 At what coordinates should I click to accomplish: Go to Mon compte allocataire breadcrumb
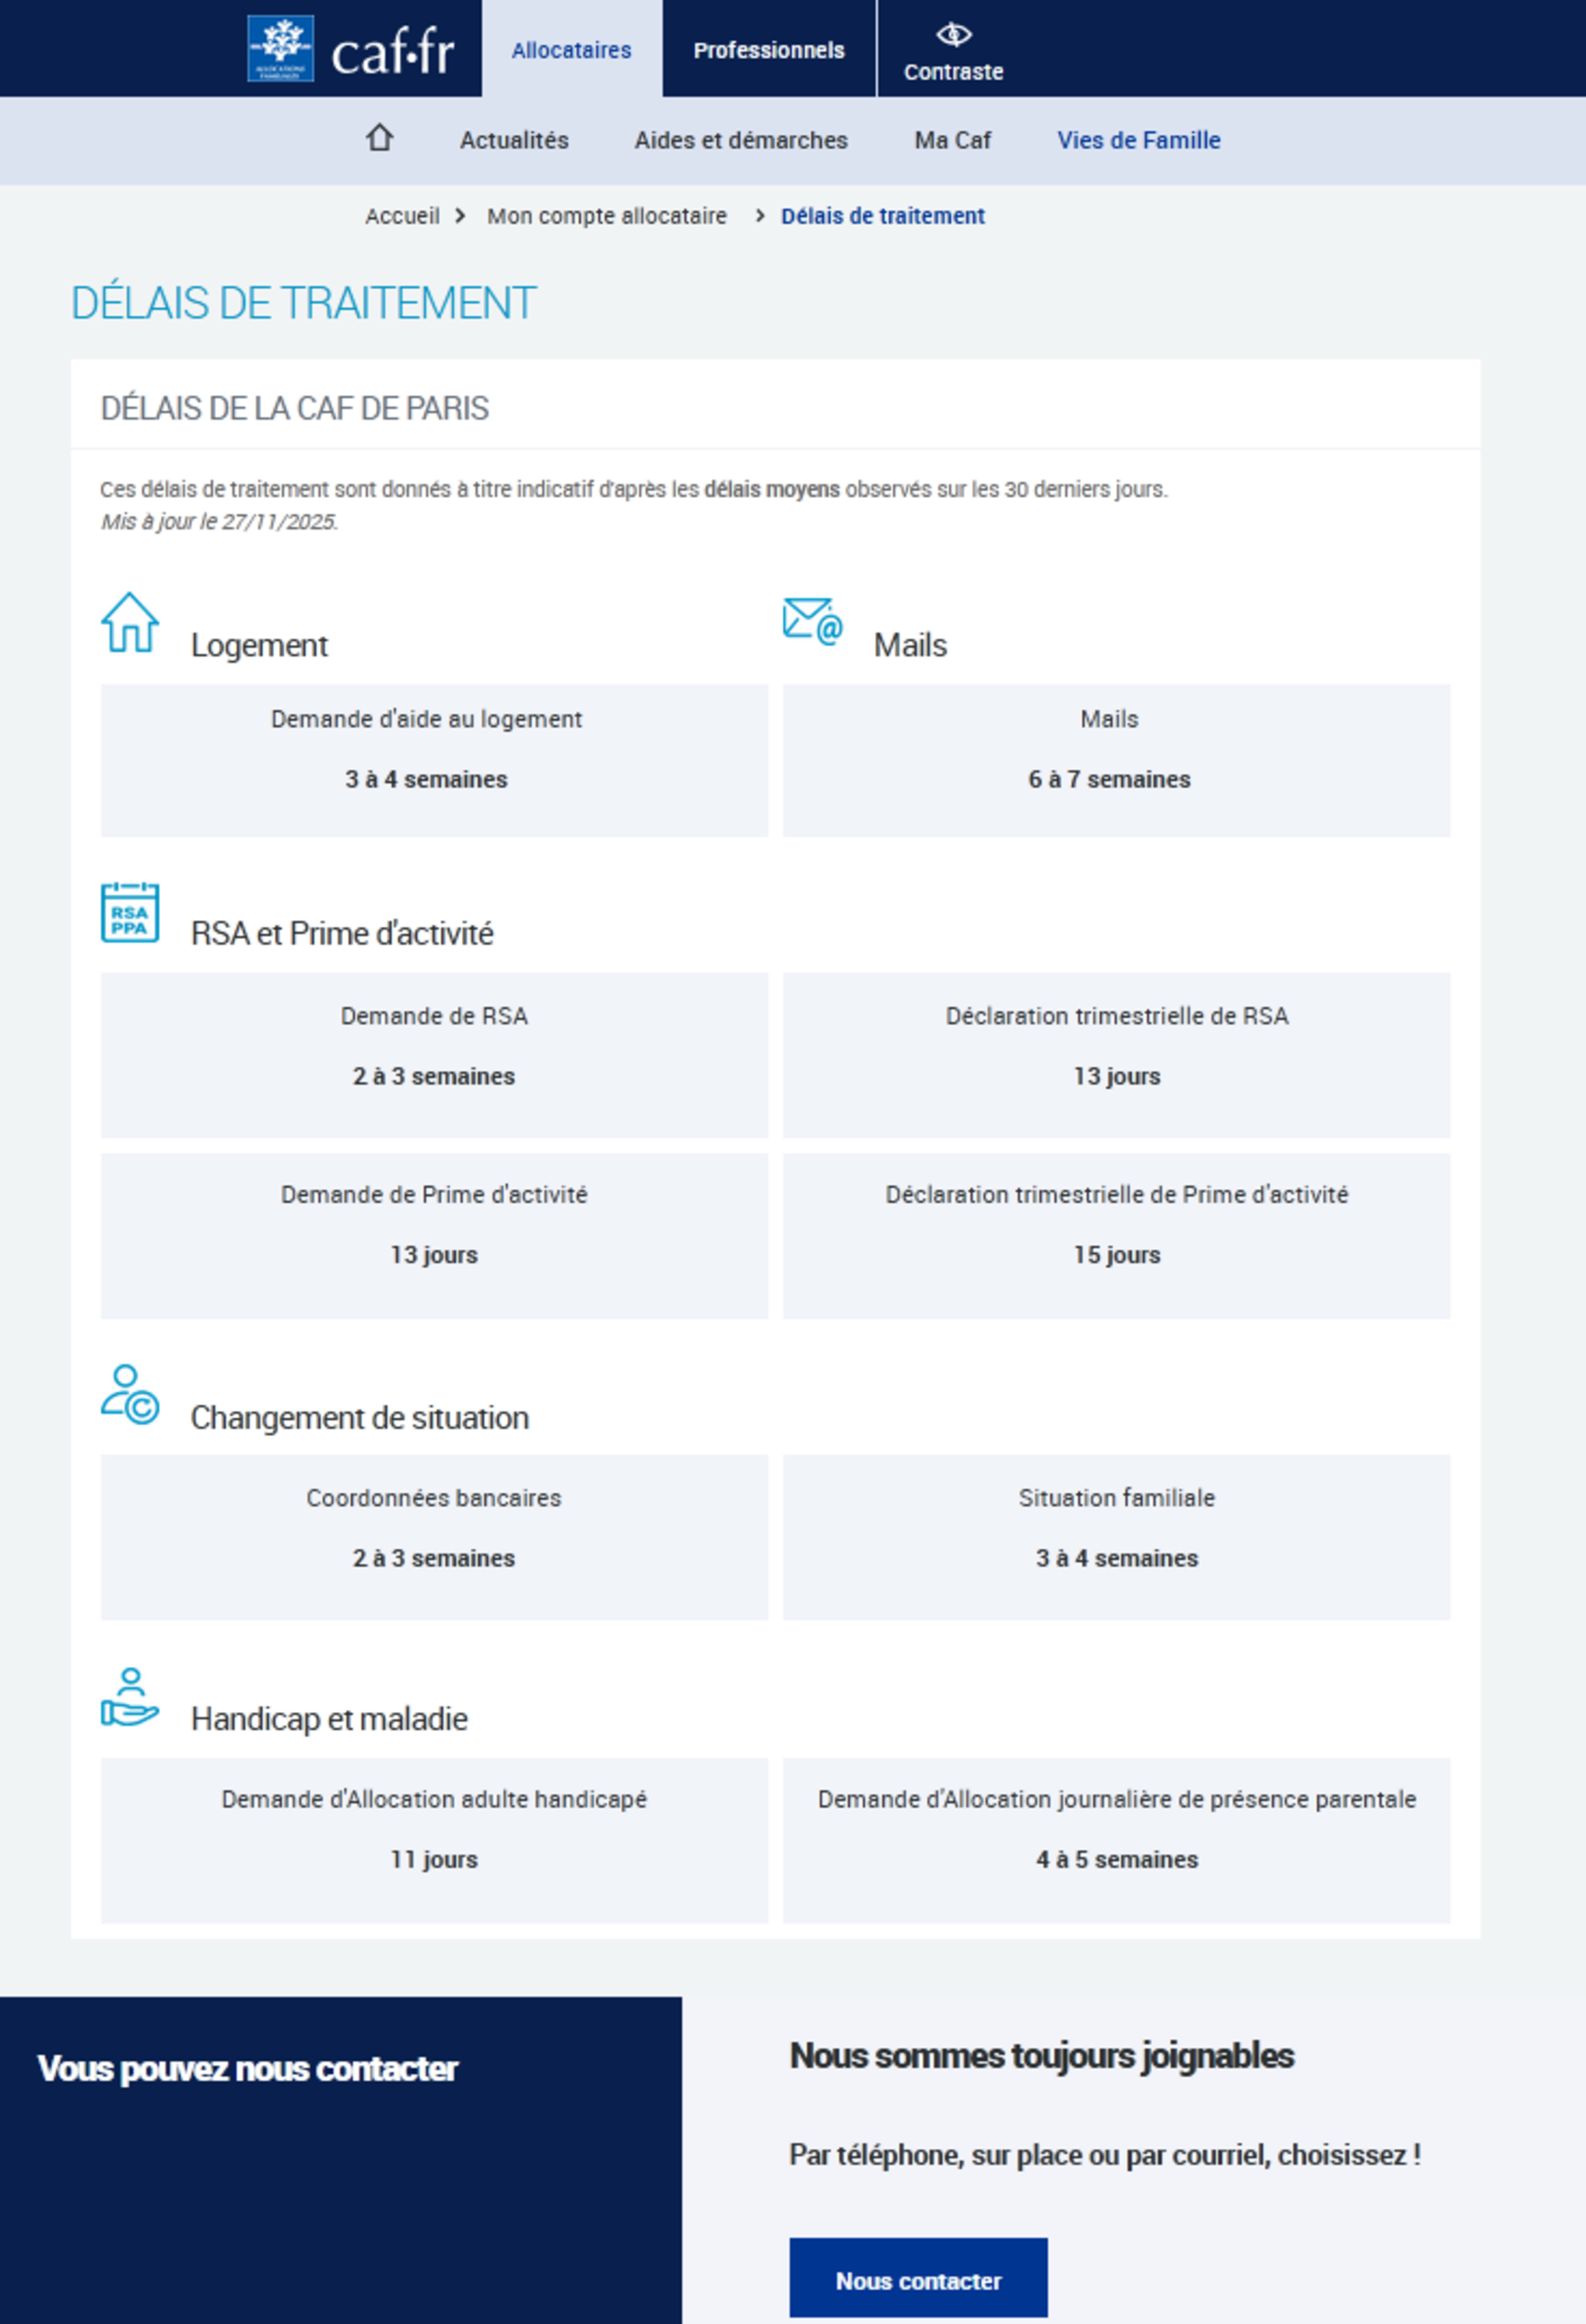click(x=607, y=216)
